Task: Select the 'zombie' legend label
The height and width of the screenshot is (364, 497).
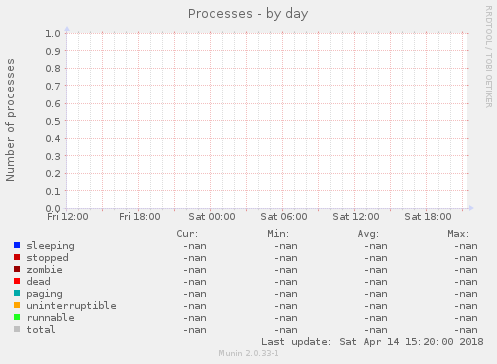Action: 44,270
